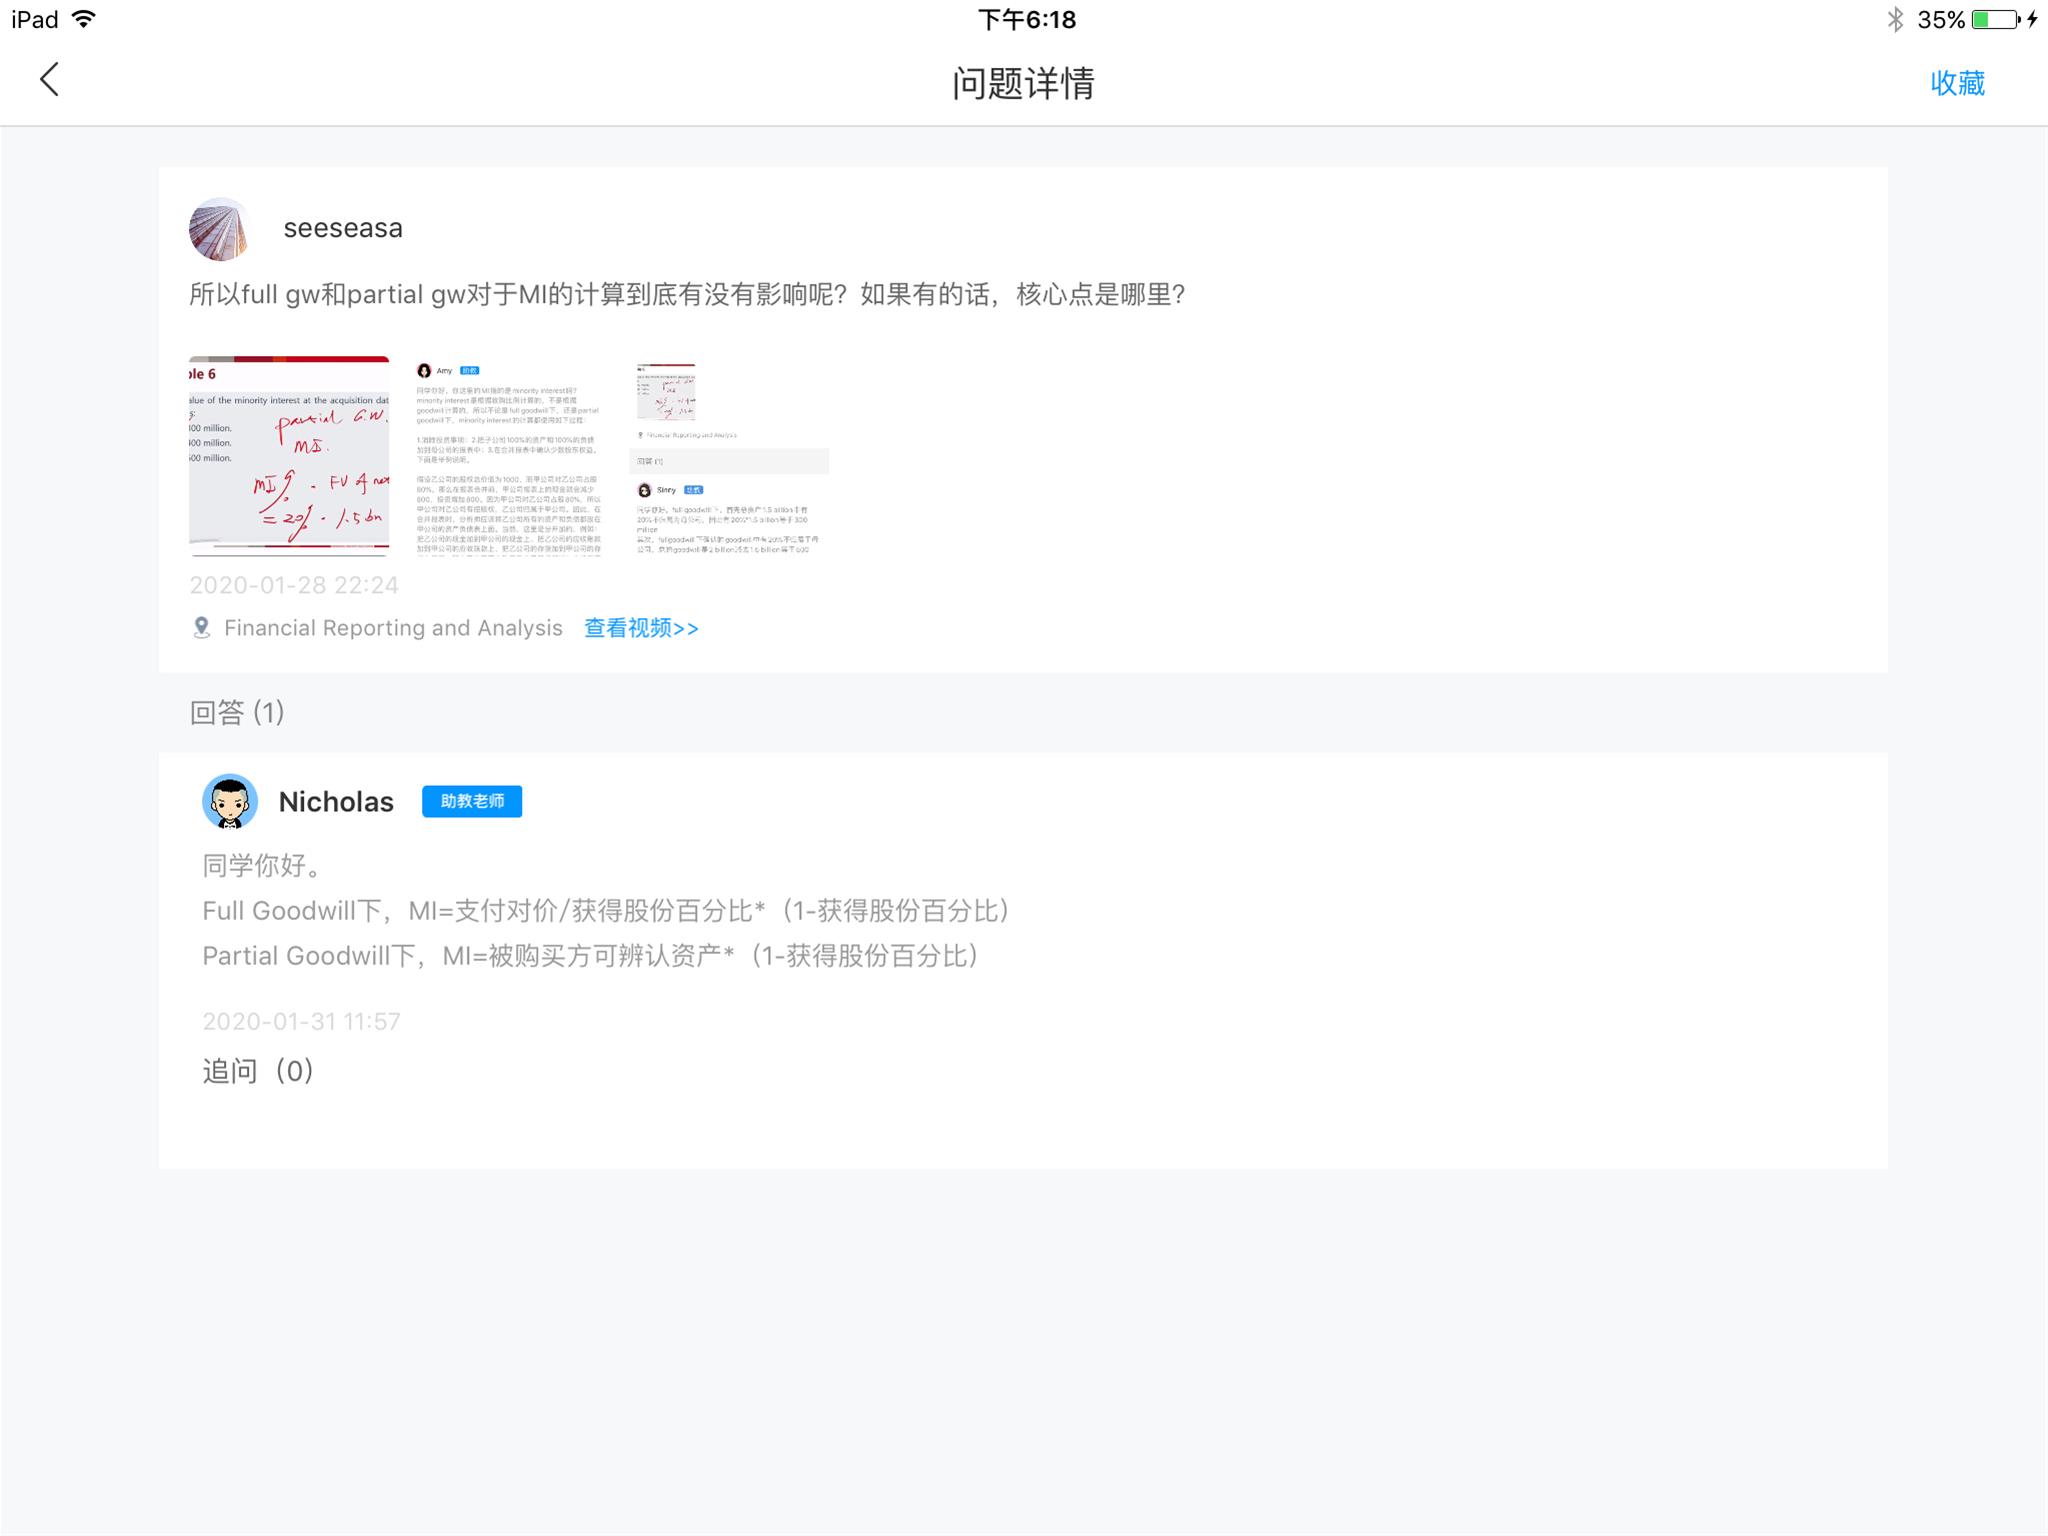Tap the 助教老师 badge
This screenshot has width=2048, height=1536.
[x=472, y=801]
